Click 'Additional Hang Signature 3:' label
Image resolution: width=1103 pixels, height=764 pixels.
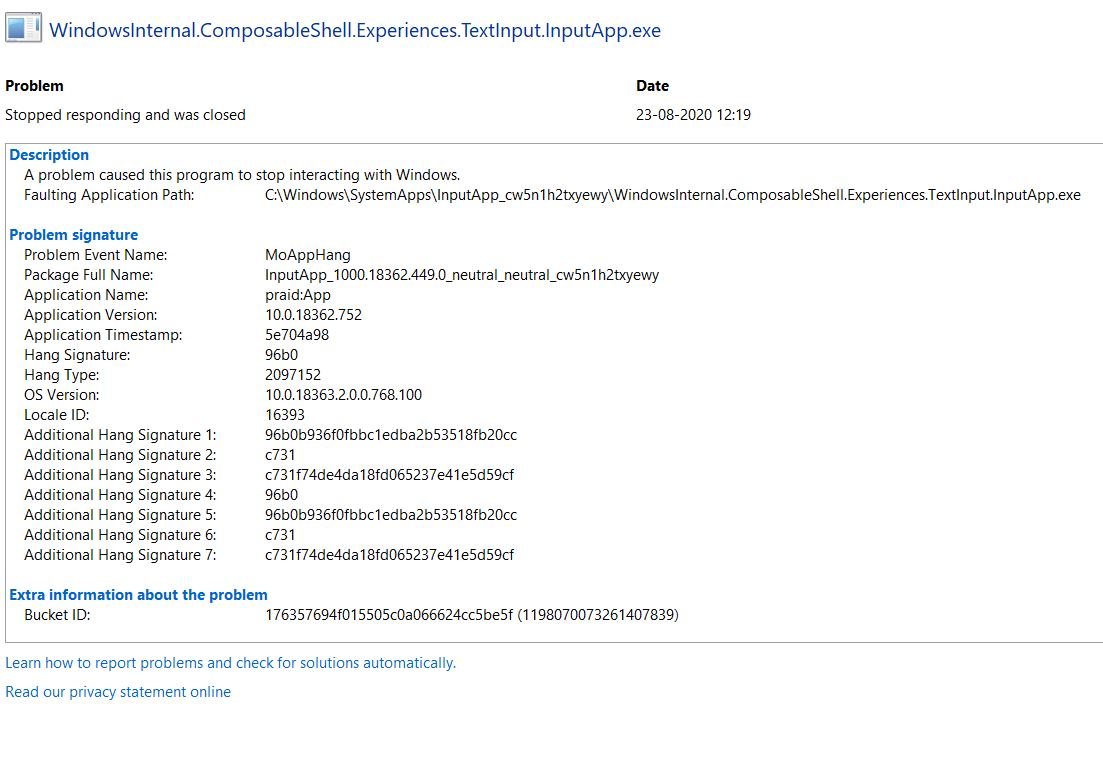(120, 475)
